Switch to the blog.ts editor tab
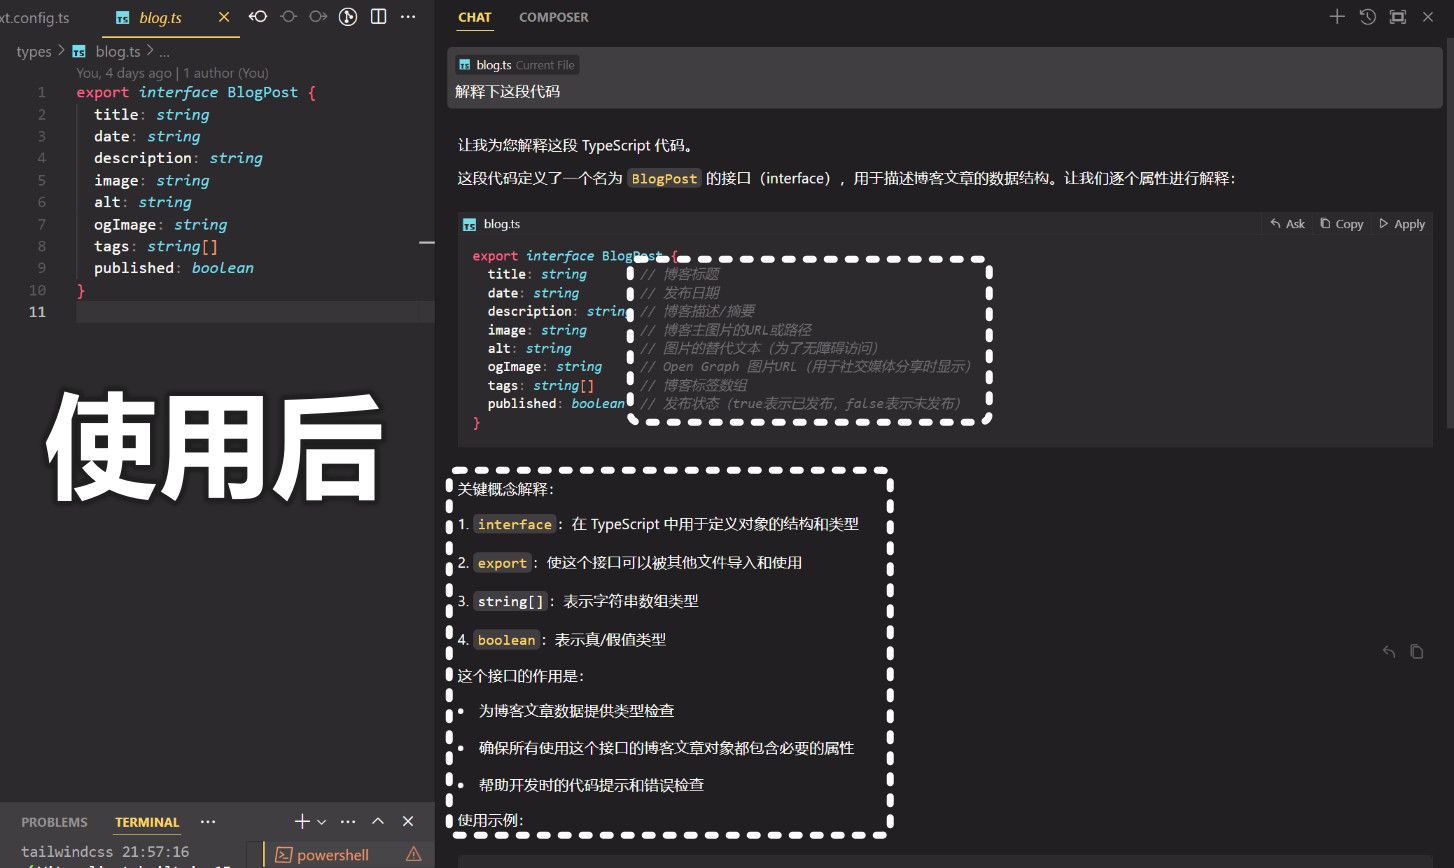The height and width of the screenshot is (868, 1454). (160, 18)
